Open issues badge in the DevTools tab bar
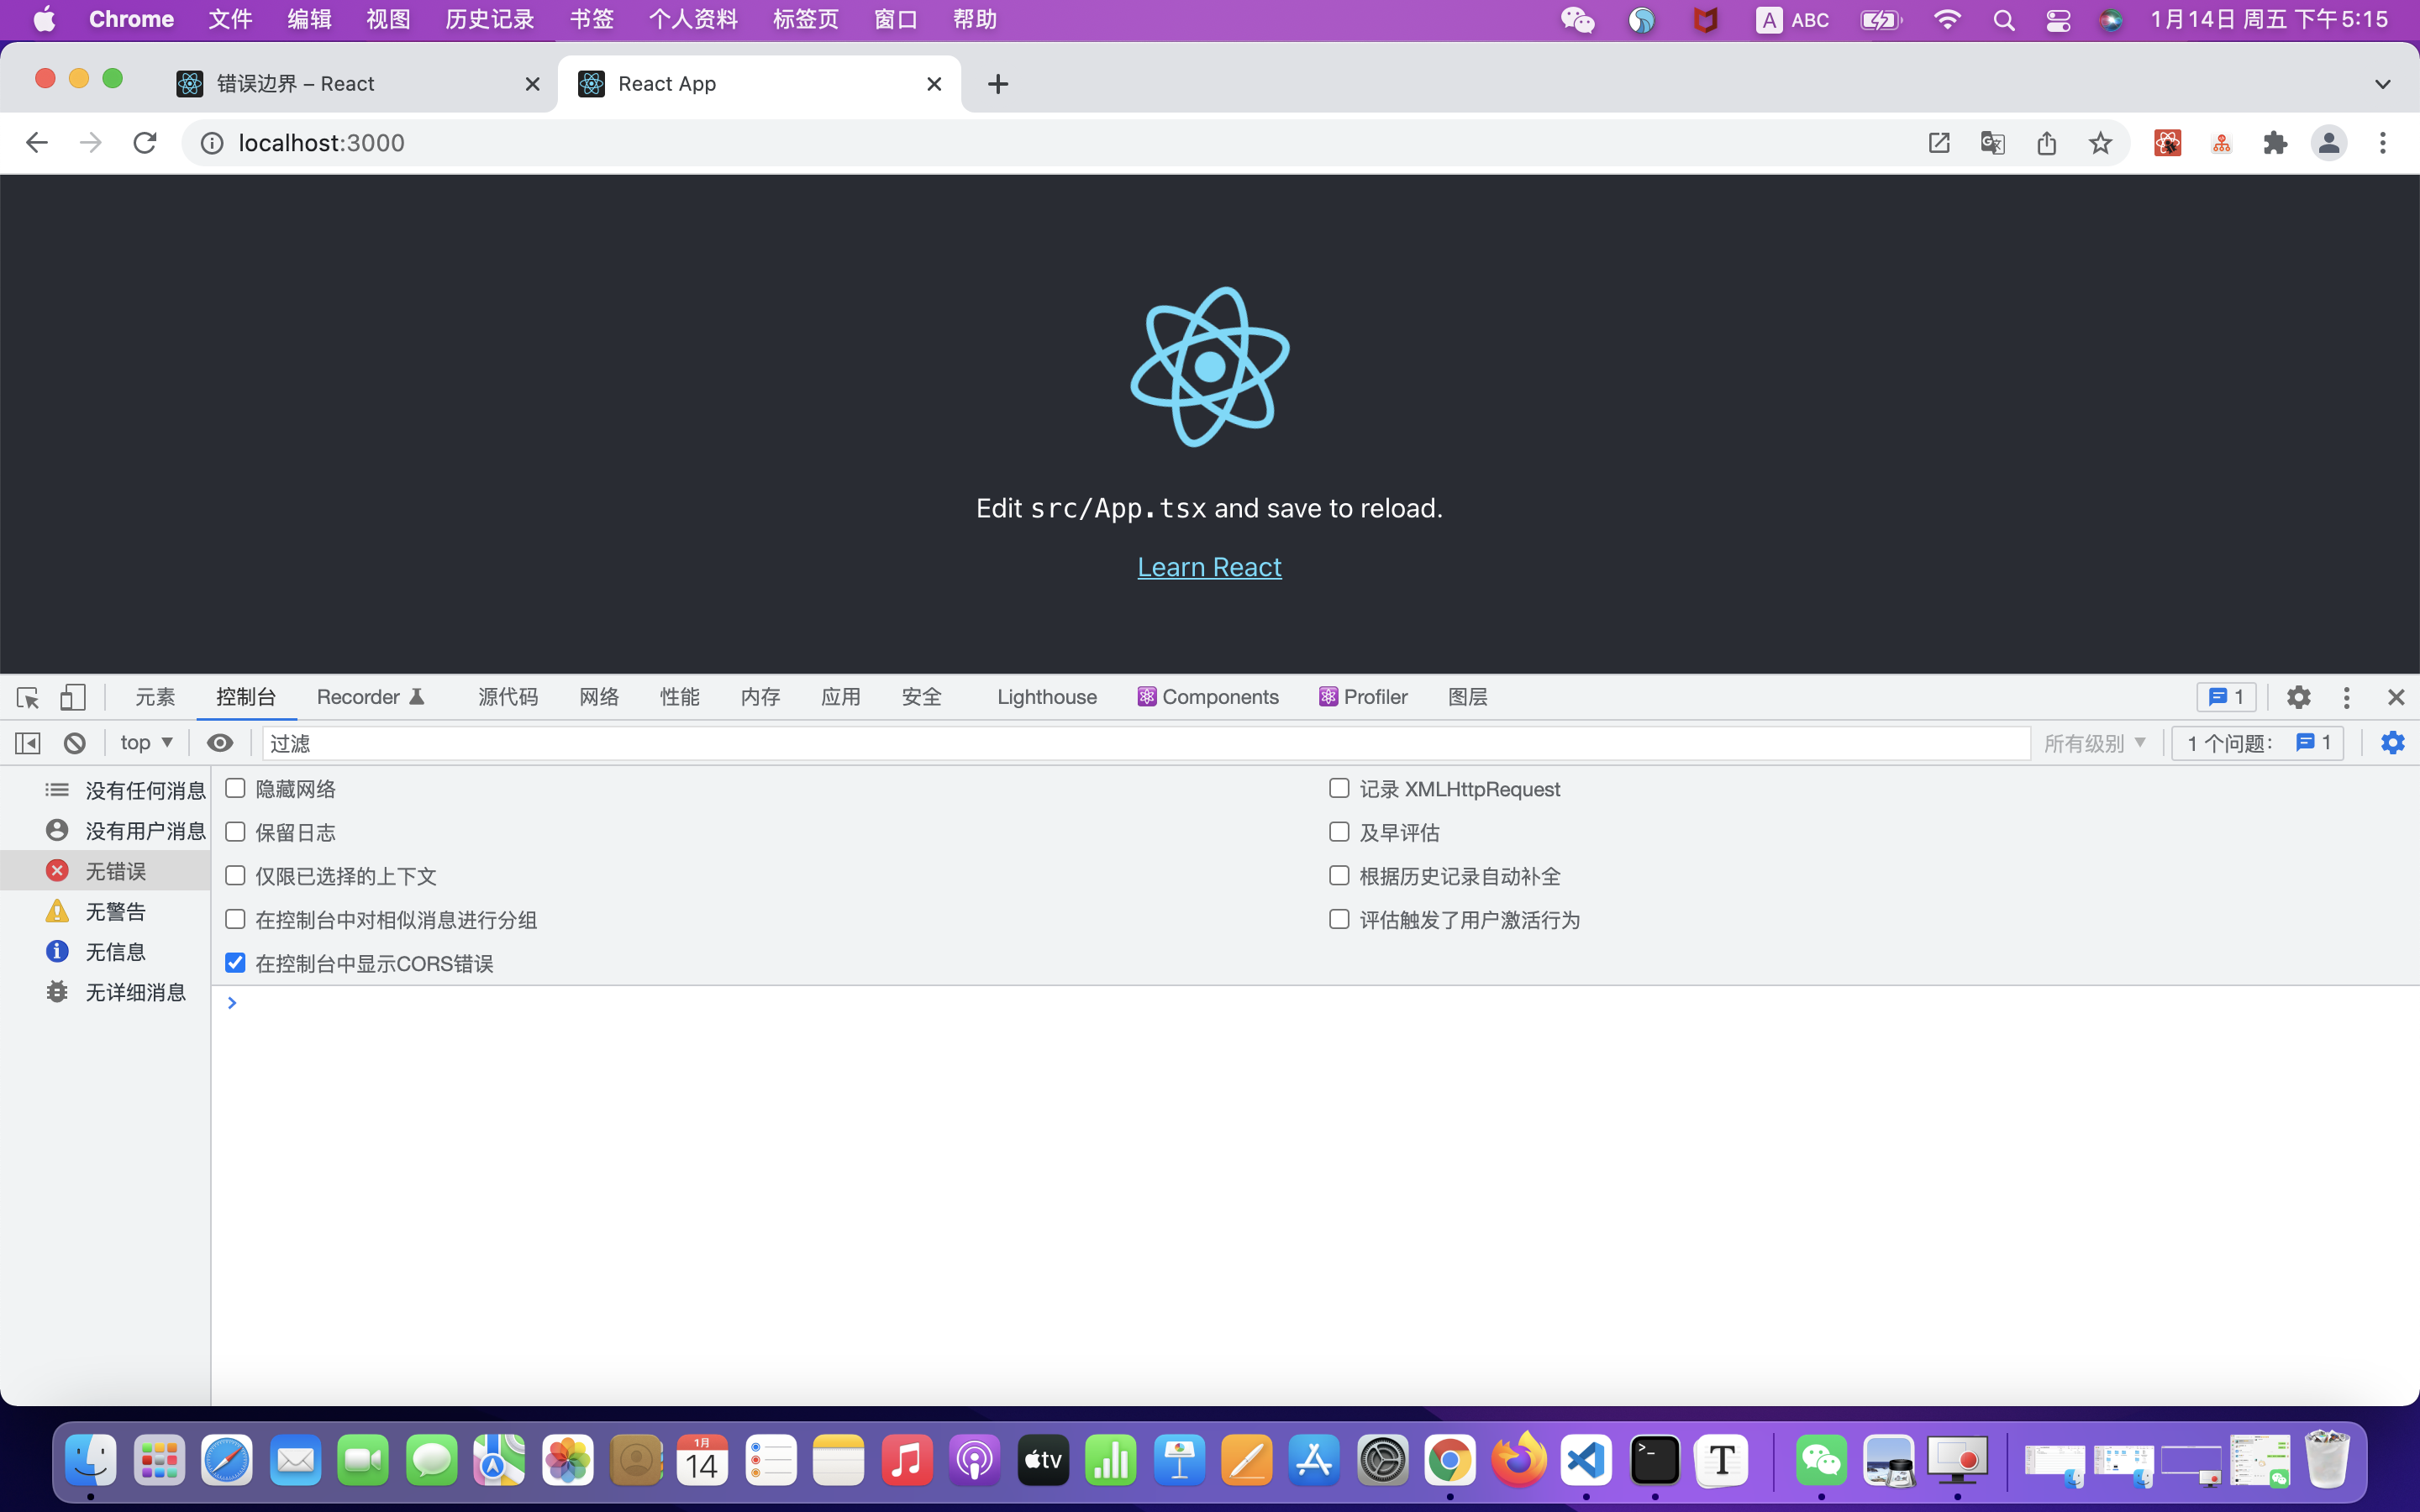Image resolution: width=2420 pixels, height=1512 pixels. pos(2226,697)
